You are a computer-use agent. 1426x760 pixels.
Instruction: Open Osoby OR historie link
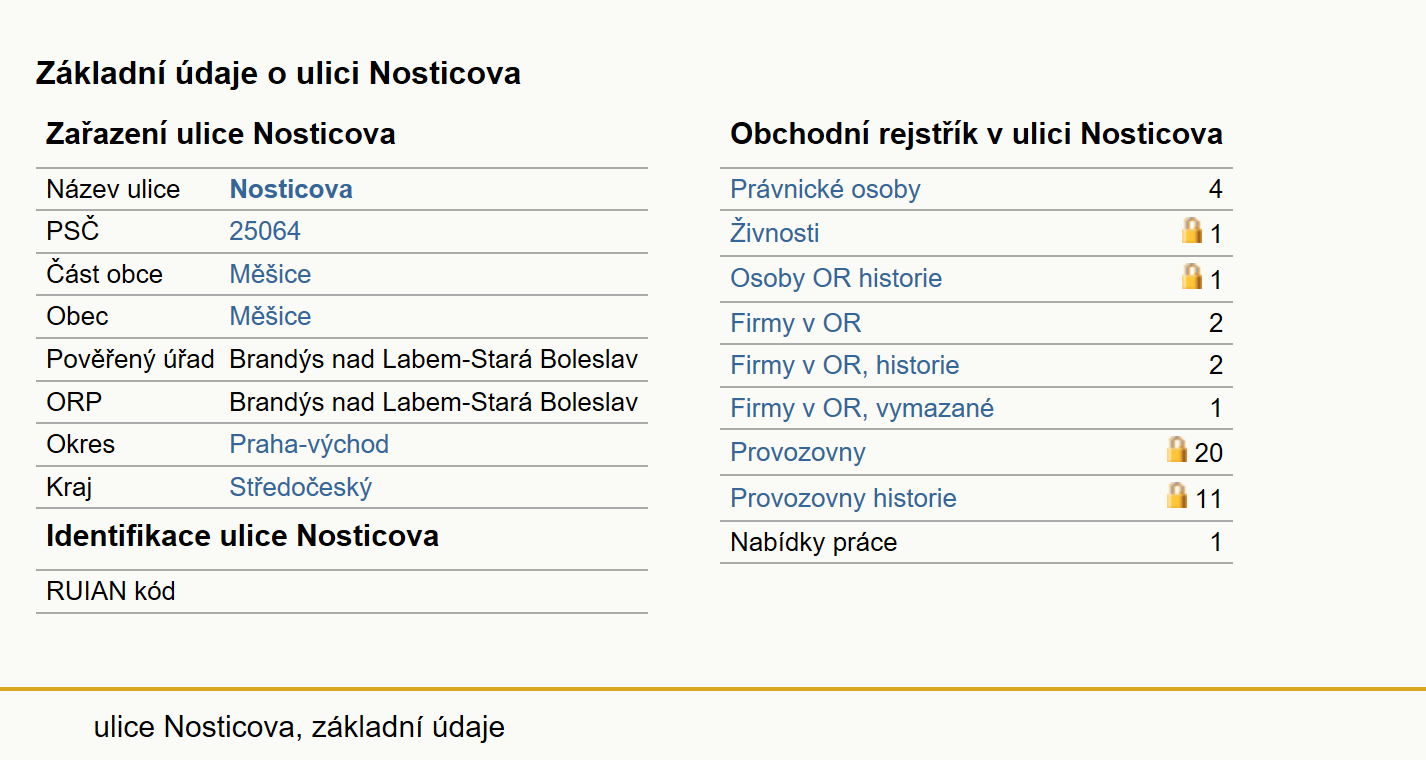point(836,278)
